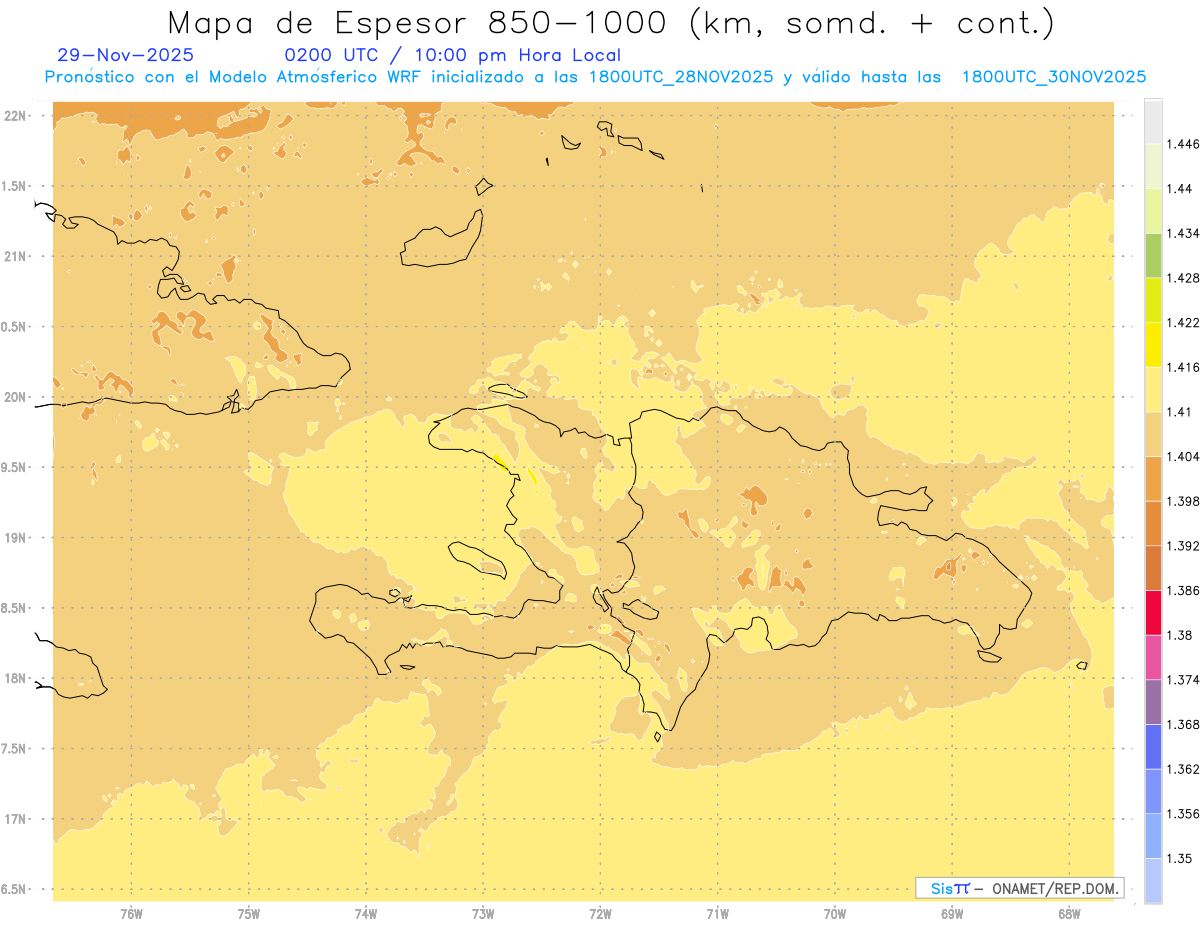
Task: Click the legend value '1.356'
Action: [1183, 814]
